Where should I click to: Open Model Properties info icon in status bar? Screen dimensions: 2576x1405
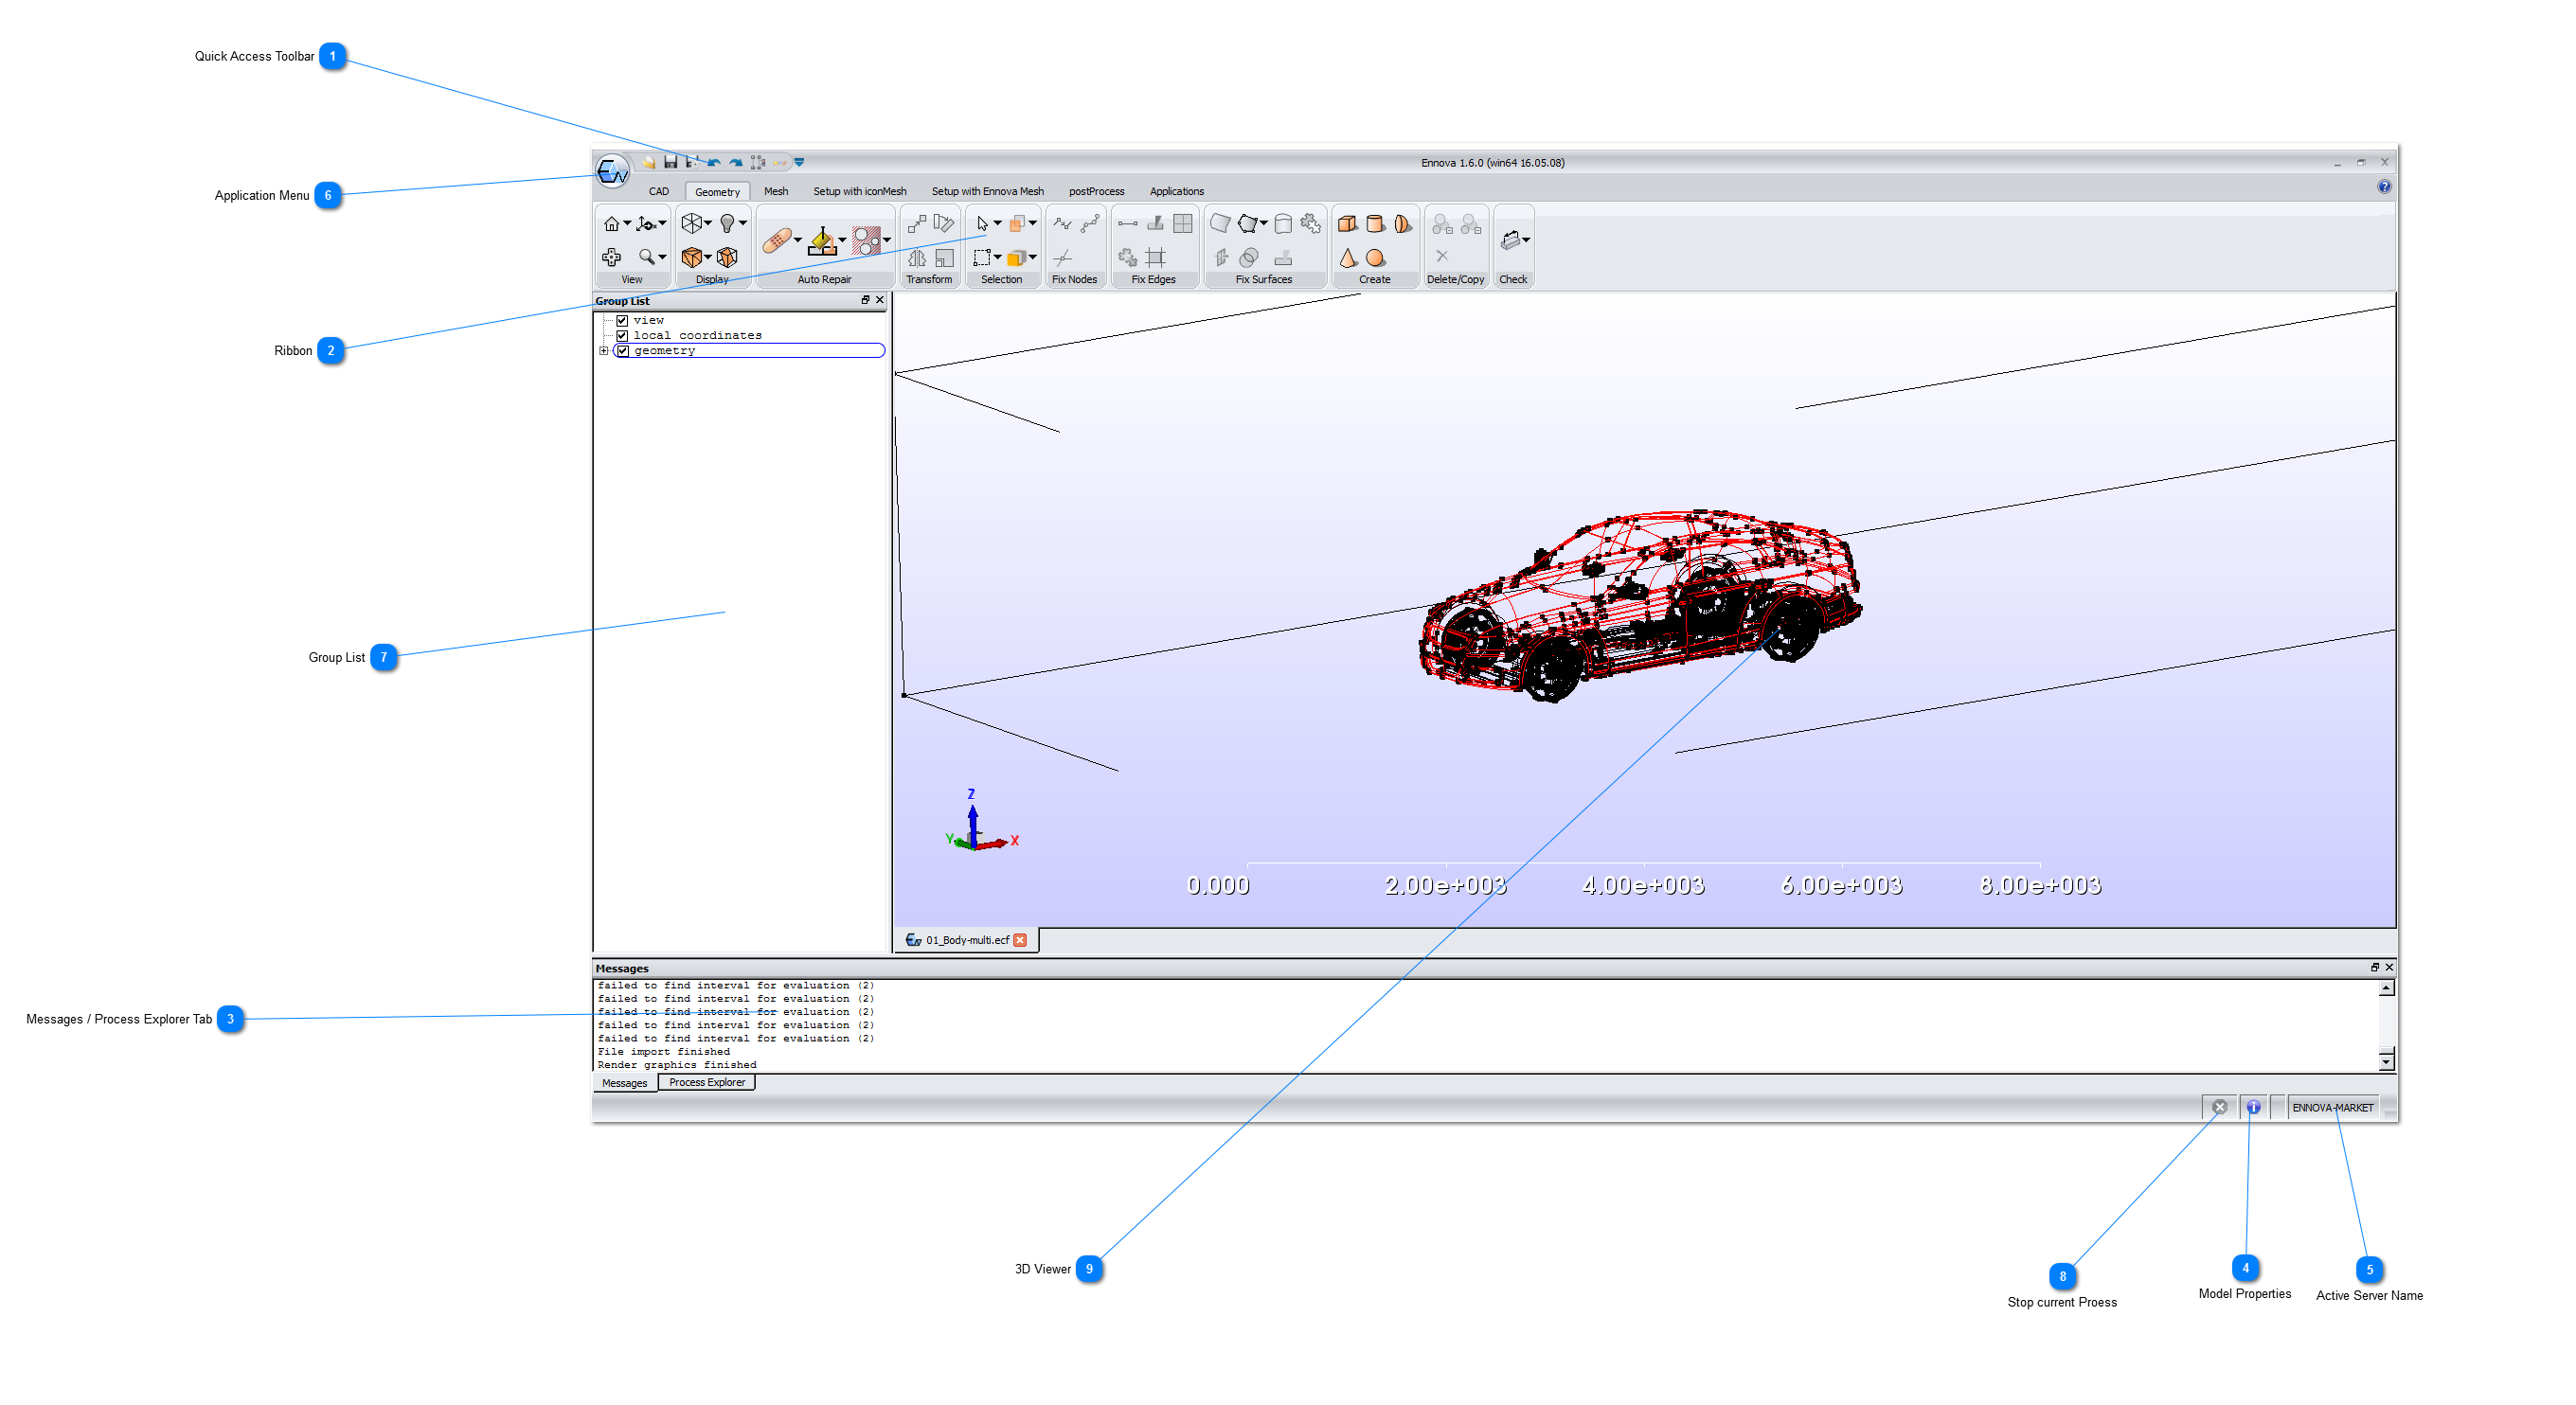click(2253, 1107)
